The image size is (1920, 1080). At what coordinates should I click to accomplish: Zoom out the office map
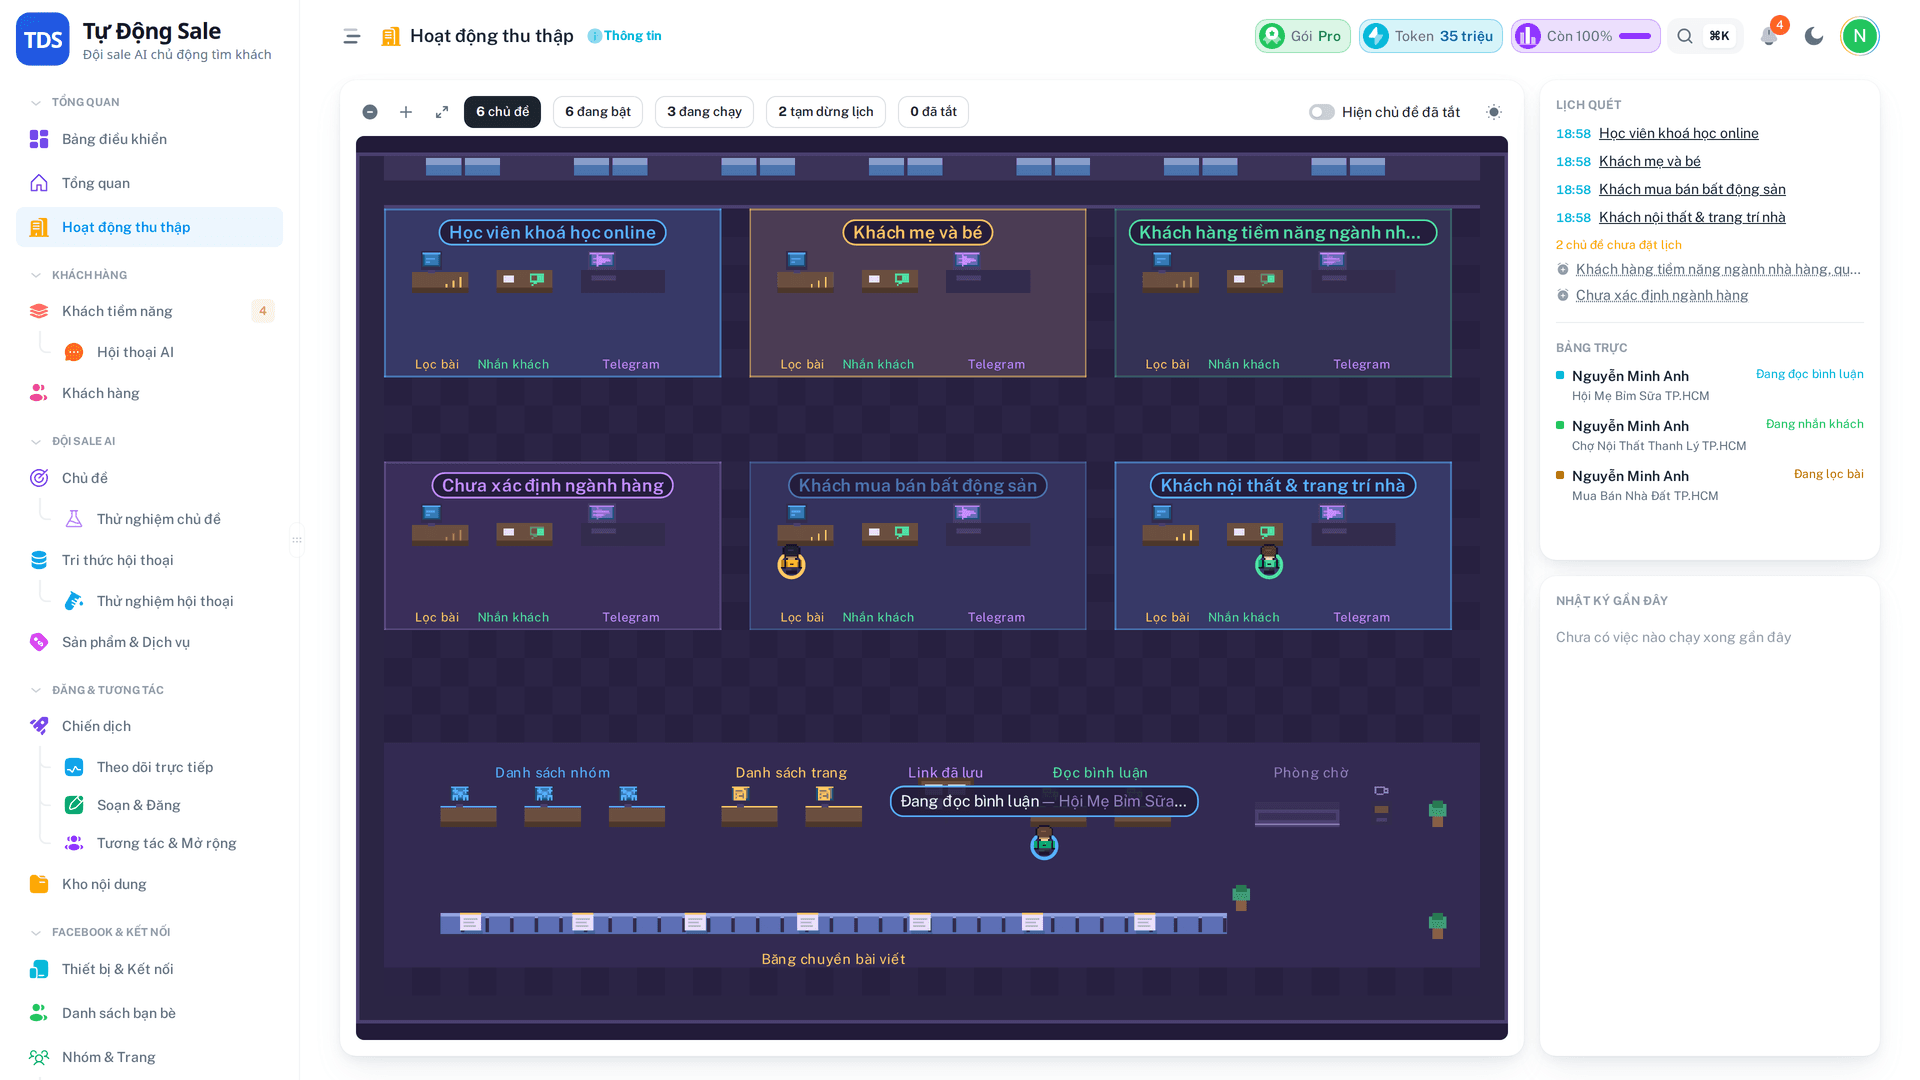[370, 112]
